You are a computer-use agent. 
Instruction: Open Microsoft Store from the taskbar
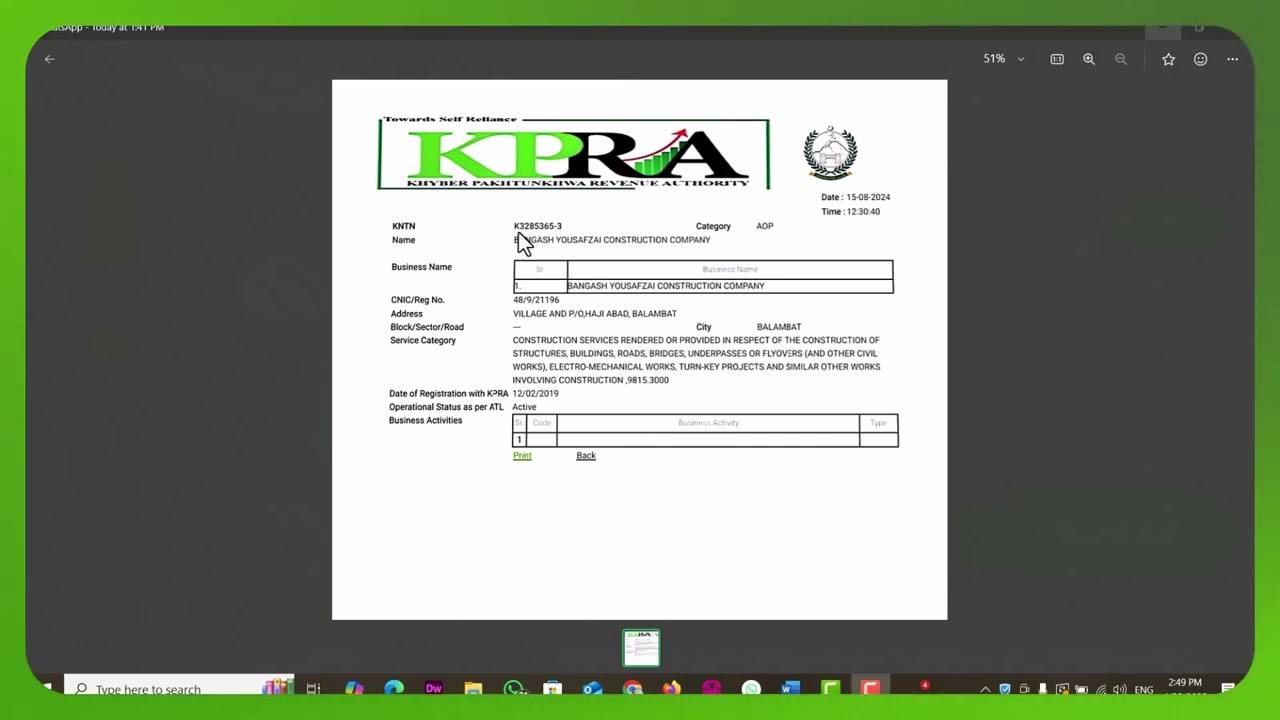click(x=552, y=689)
